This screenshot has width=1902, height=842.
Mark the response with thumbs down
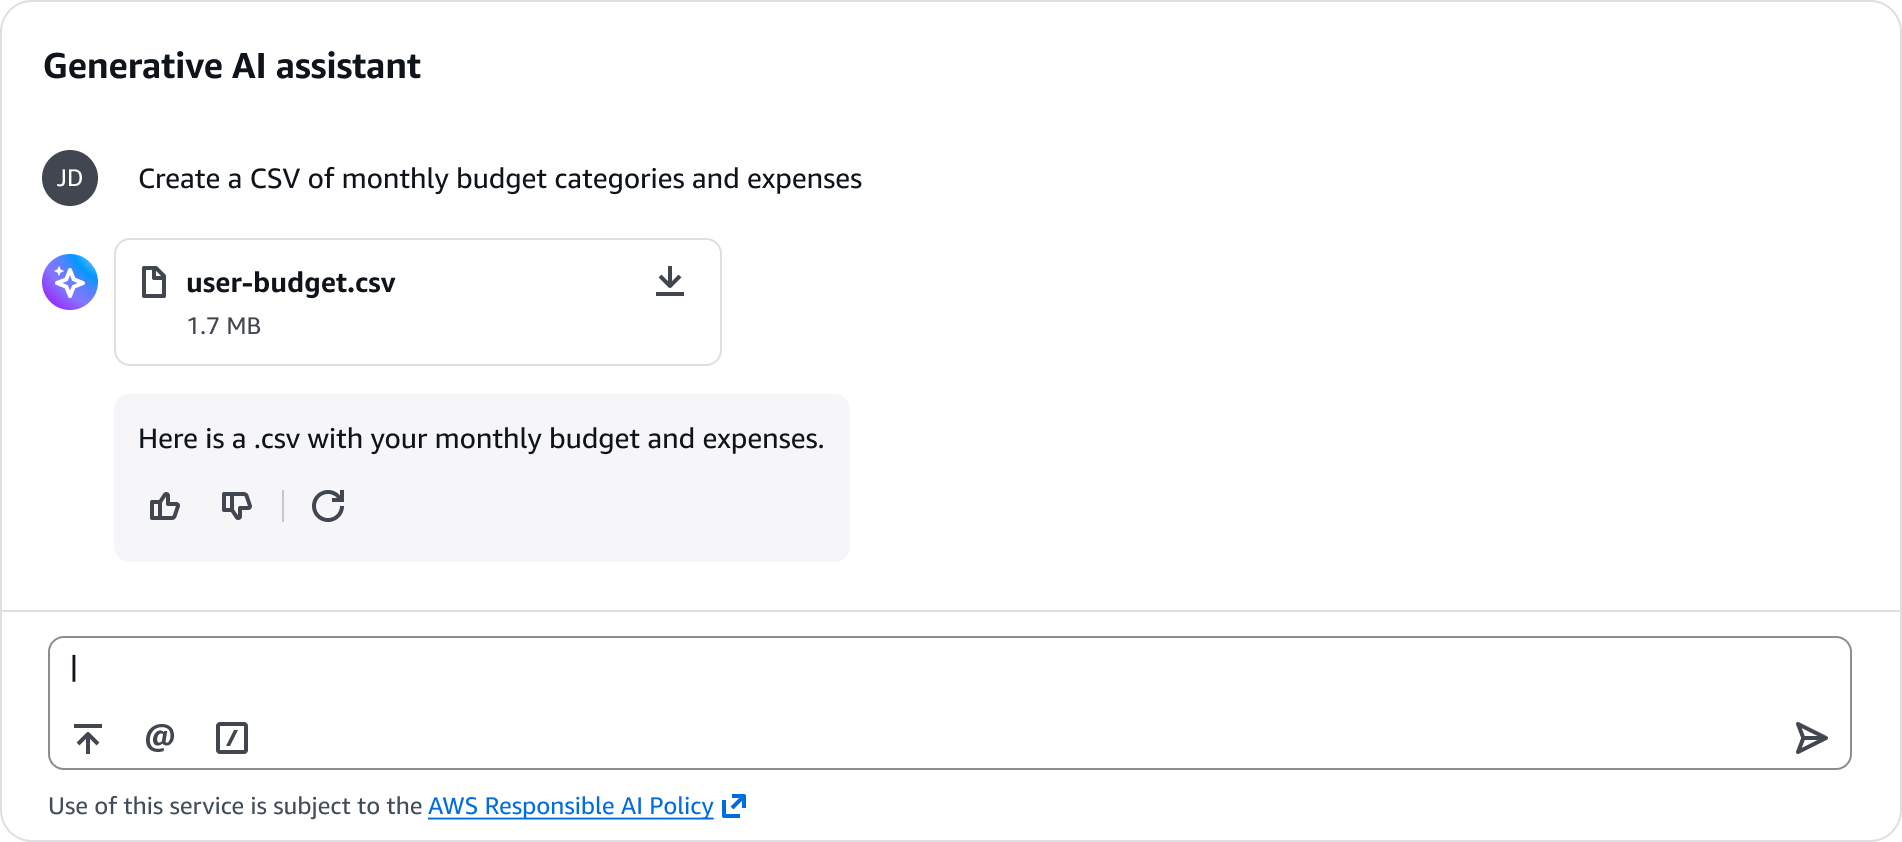pos(237,506)
